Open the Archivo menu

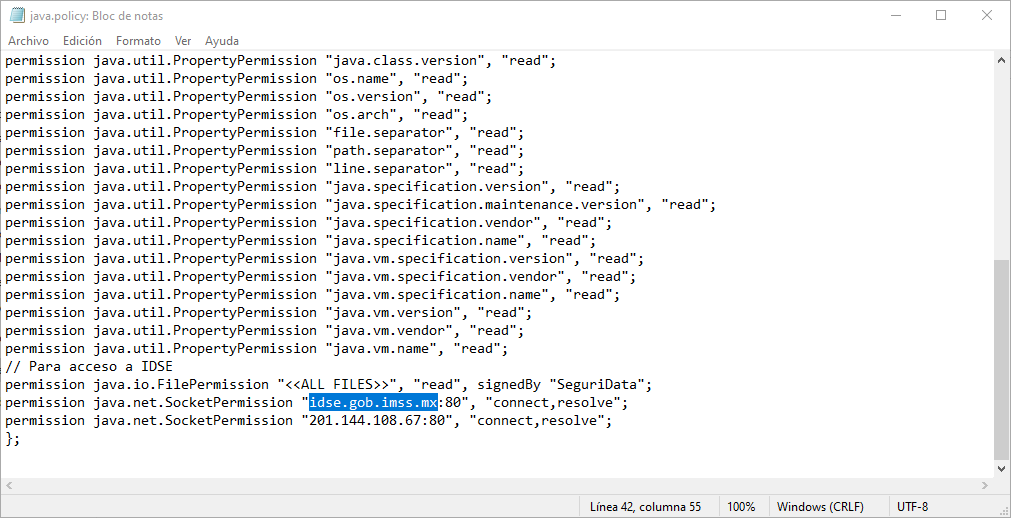[x=28, y=41]
